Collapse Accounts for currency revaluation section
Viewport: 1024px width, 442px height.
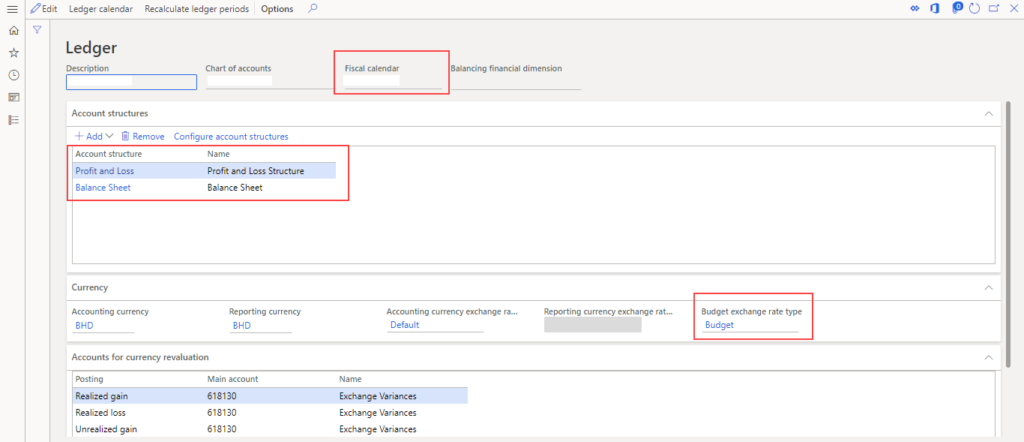(x=989, y=357)
